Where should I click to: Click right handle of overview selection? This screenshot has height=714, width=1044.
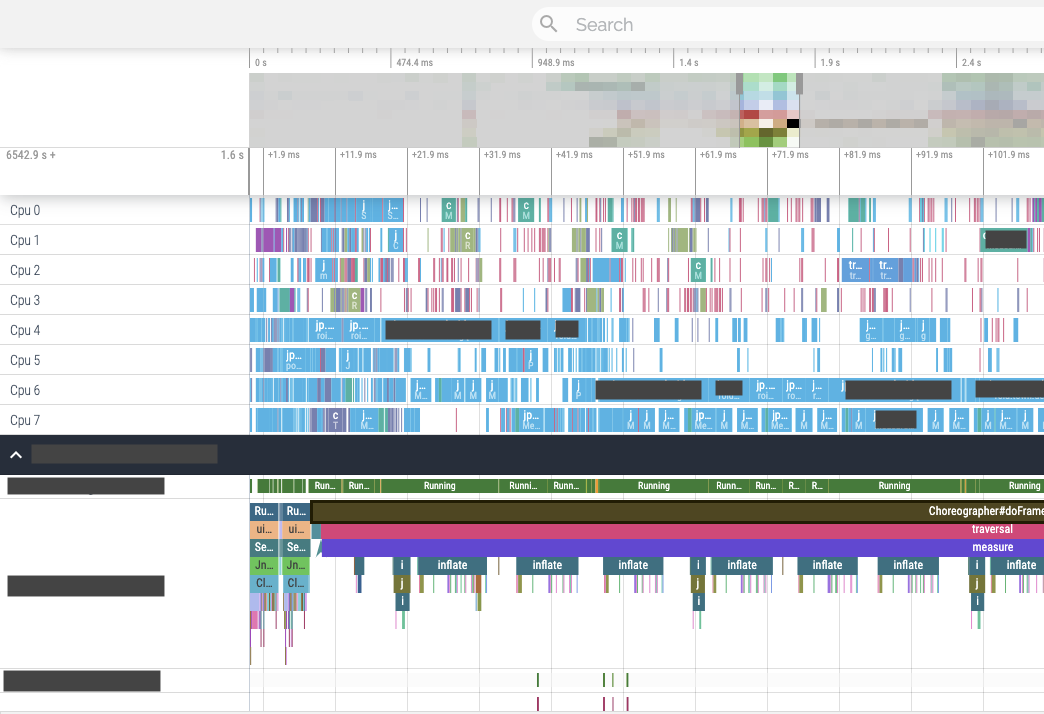pyautogui.click(x=799, y=84)
